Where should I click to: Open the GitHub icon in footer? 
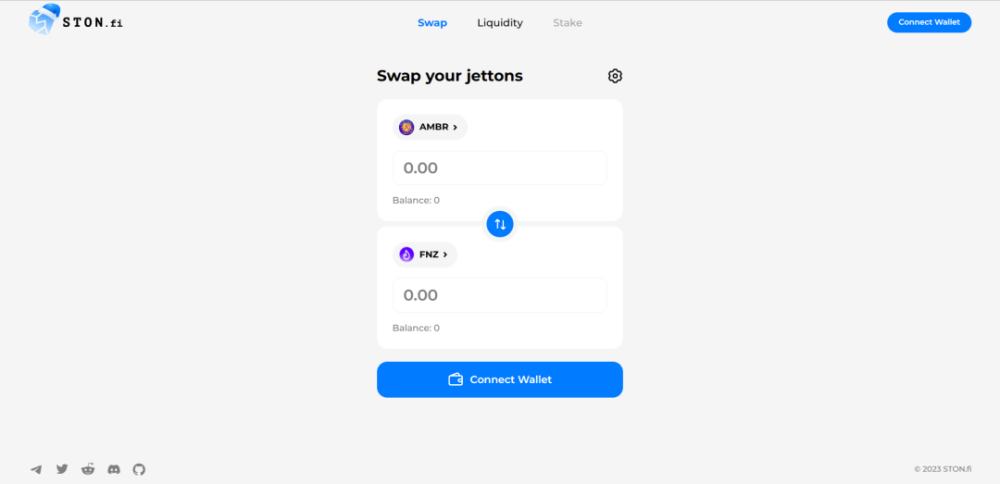139,469
